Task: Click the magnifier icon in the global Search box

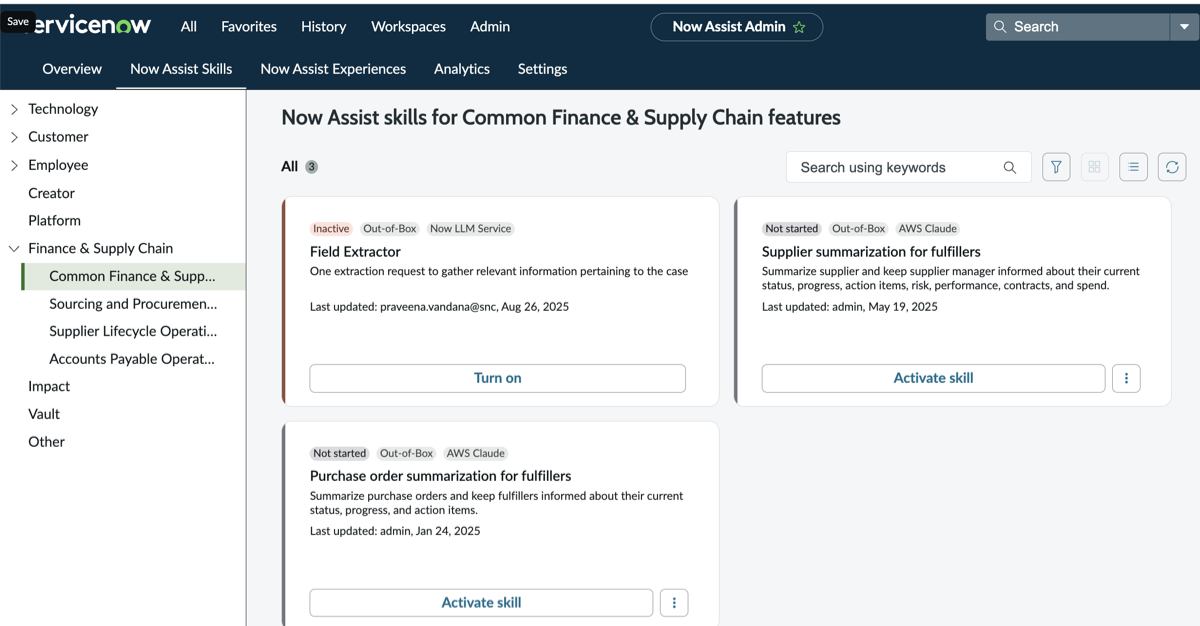Action: [1000, 27]
